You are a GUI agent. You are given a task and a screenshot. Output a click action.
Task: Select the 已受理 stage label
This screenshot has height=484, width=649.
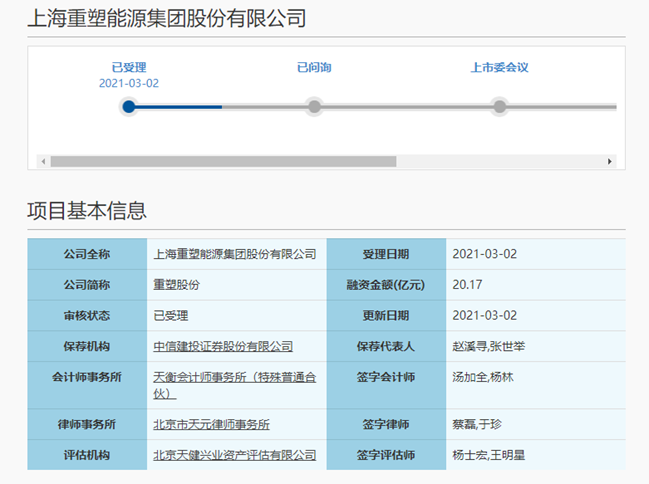129,67
